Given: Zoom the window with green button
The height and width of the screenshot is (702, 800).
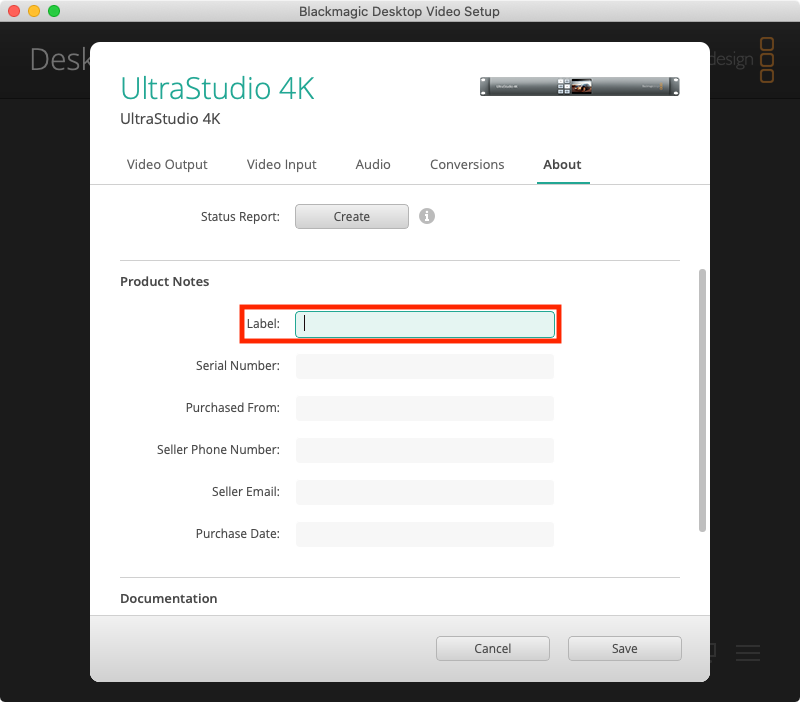Looking at the screenshot, I should pyautogui.click(x=54, y=11).
